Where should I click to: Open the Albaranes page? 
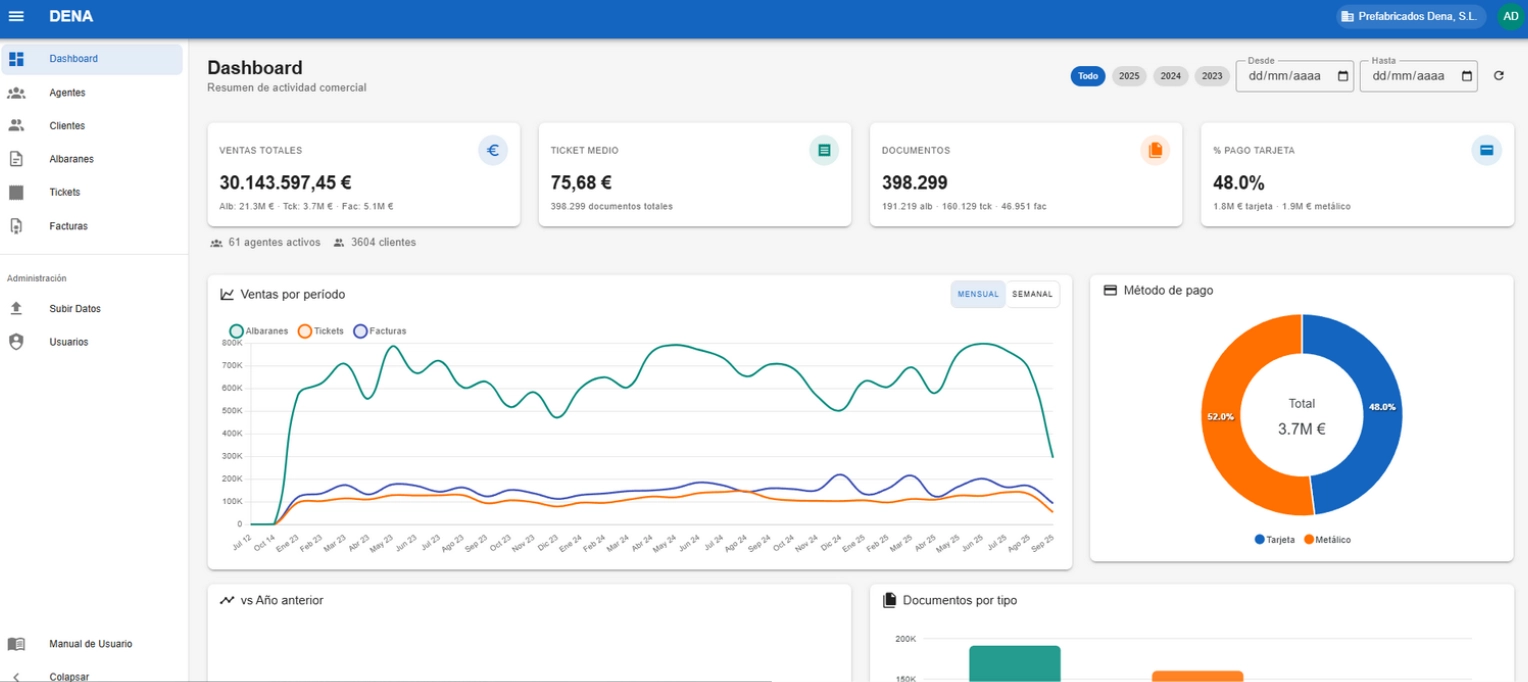[92, 159]
